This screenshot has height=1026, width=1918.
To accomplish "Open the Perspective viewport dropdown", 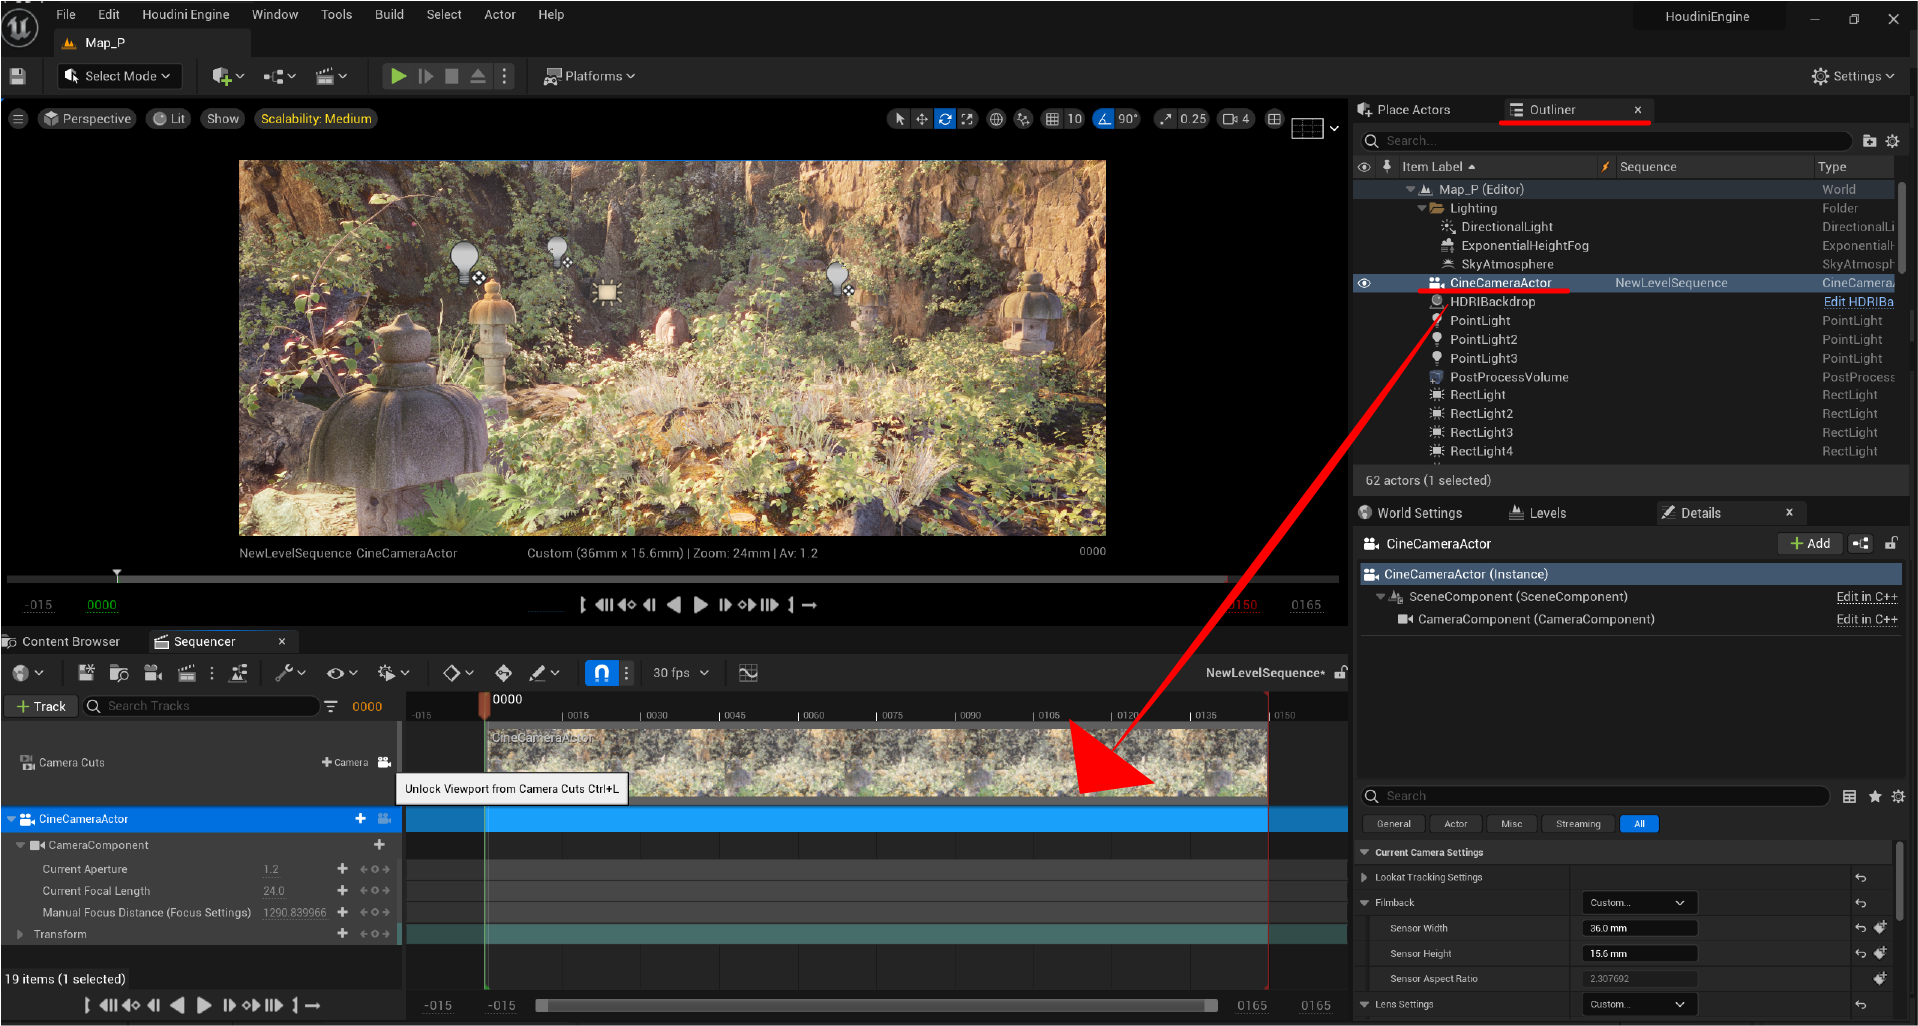I will [86, 118].
